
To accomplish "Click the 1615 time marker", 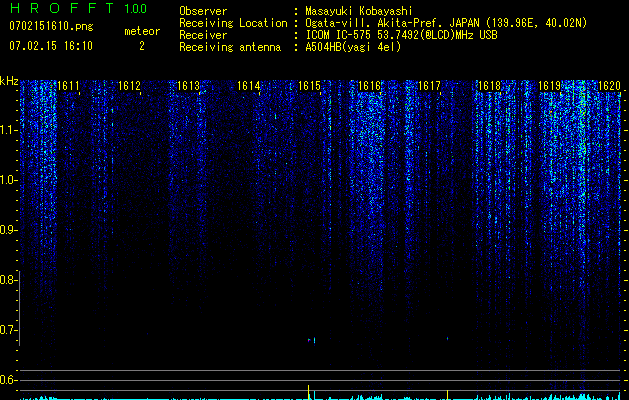I will (x=309, y=85).
